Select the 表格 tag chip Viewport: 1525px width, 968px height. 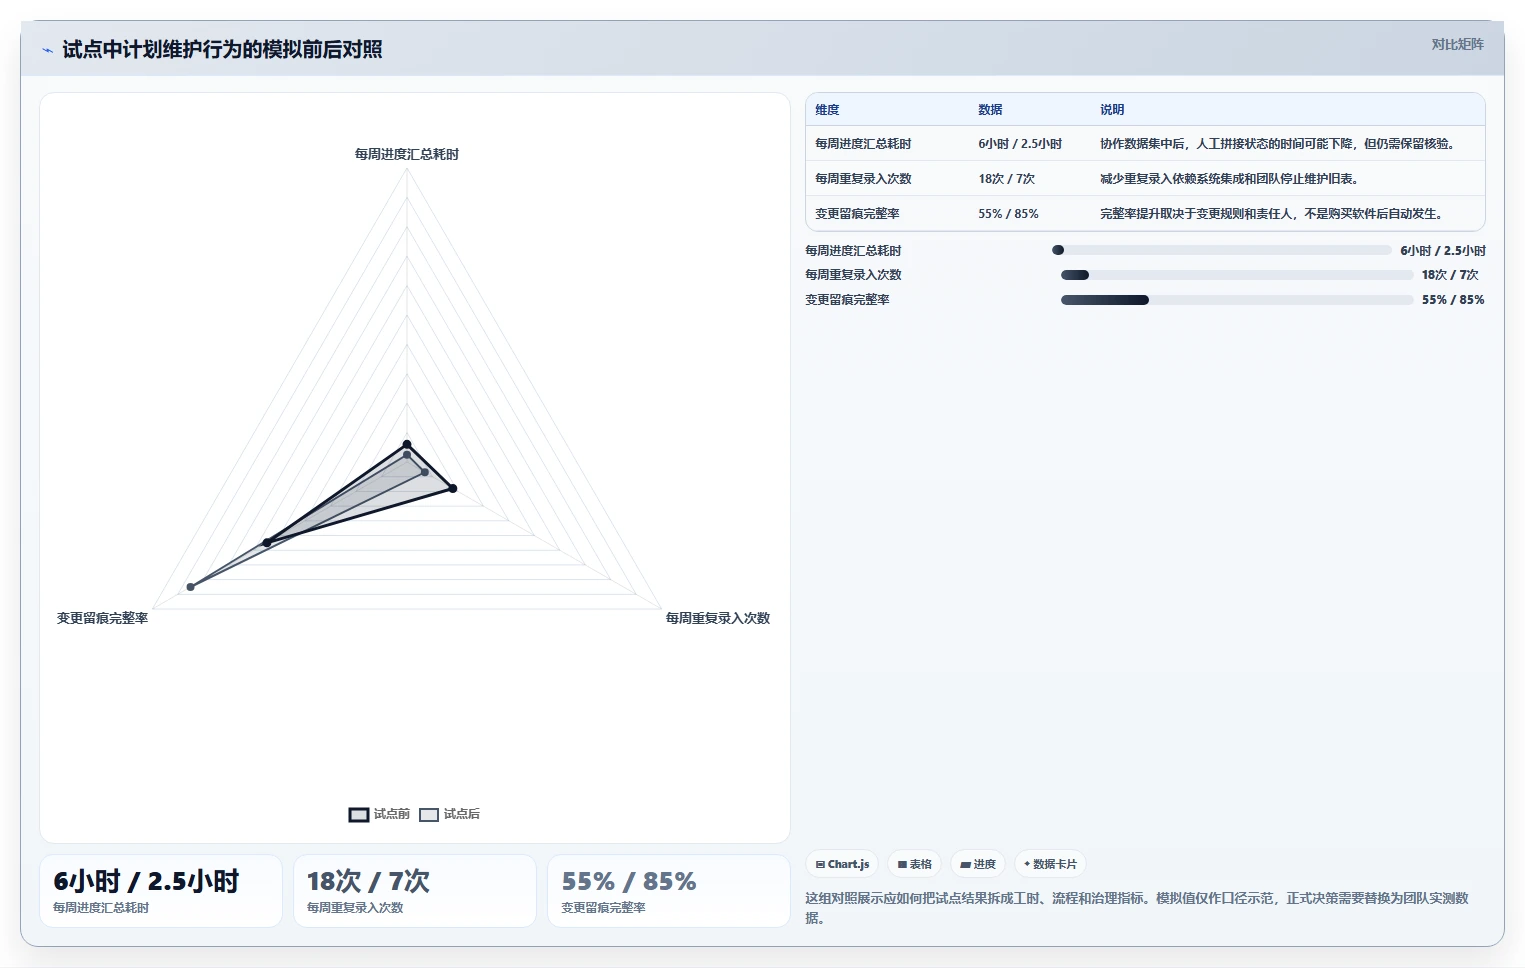tap(914, 864)
